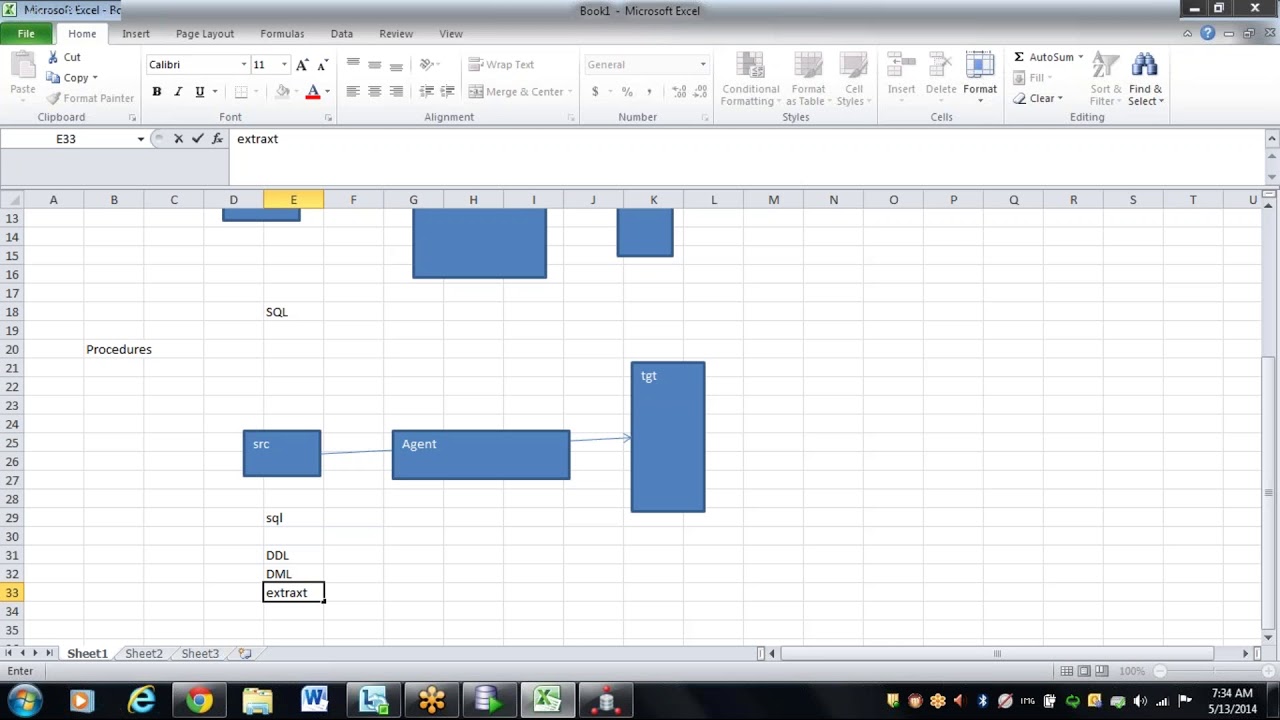Open the Orientation text-angle options
1280x720 pixels.
point(429,65)
